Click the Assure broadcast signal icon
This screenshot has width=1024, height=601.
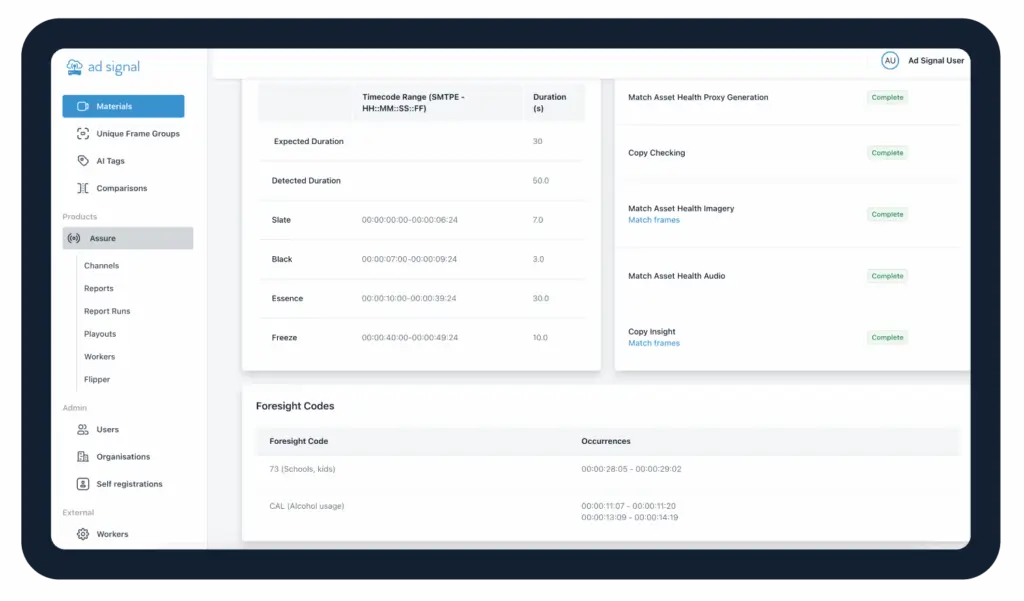(x=74, y=238)
